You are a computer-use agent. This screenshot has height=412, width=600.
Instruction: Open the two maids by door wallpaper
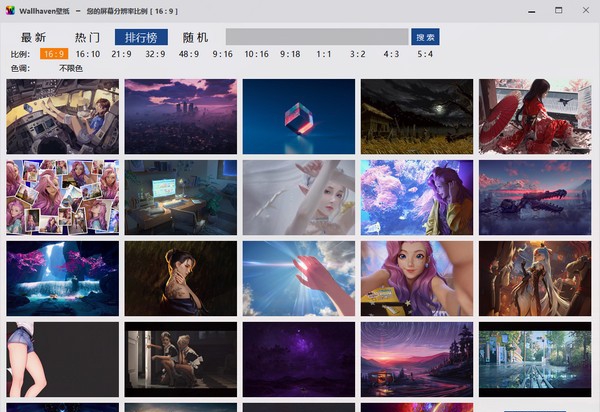pyautogui.click(x=181, y=359)
